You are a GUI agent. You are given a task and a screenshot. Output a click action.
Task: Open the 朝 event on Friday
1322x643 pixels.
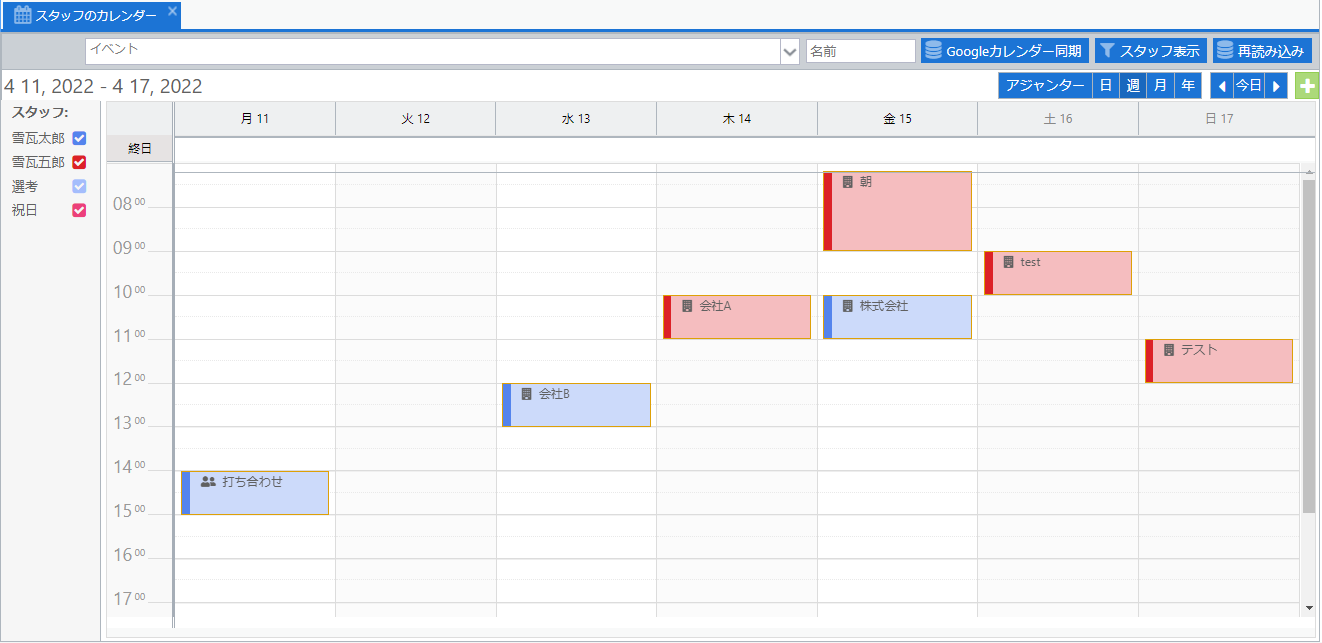(898, 211)
